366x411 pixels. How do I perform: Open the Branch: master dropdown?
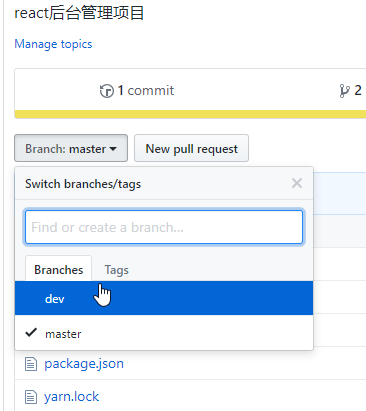click(x=71, y=148)
